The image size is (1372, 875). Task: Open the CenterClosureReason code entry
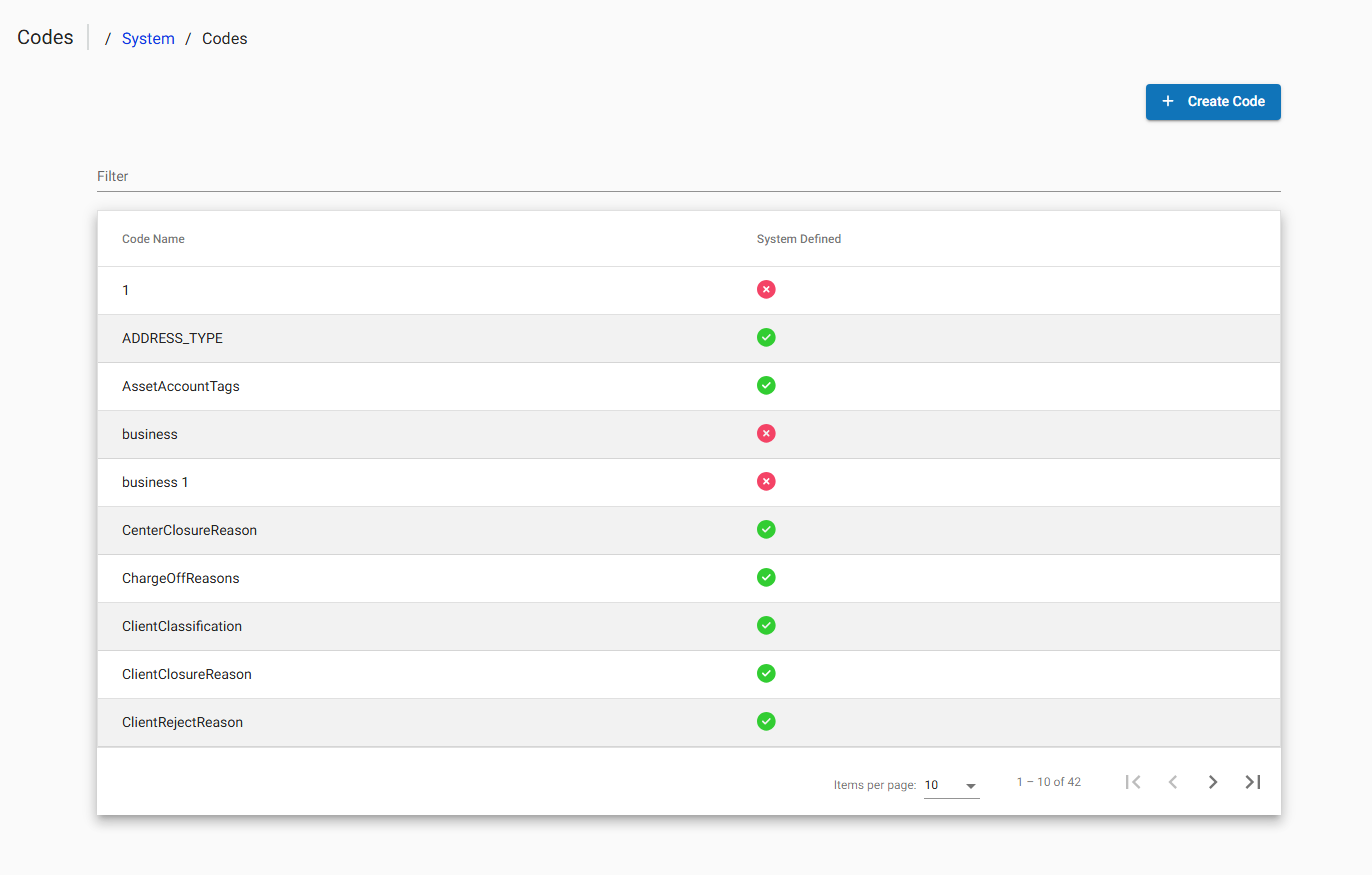point(189,529)
